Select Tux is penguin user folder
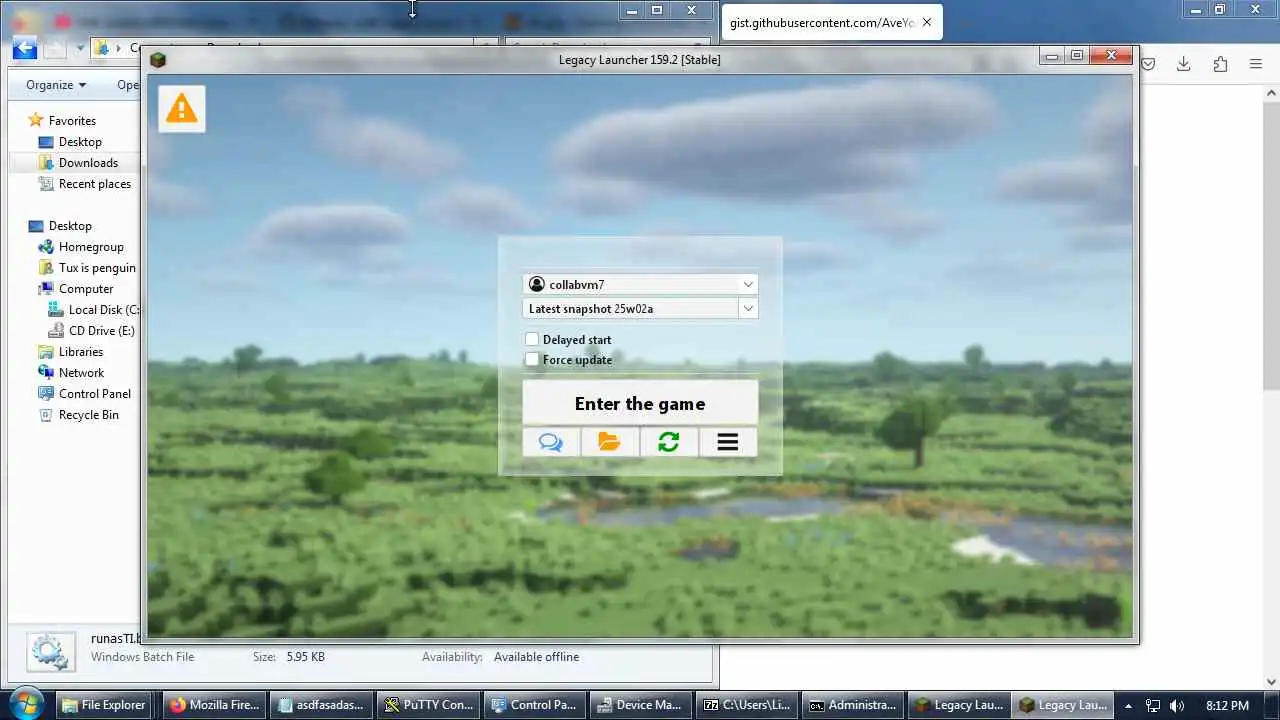1280x720 pixels. 97,268
